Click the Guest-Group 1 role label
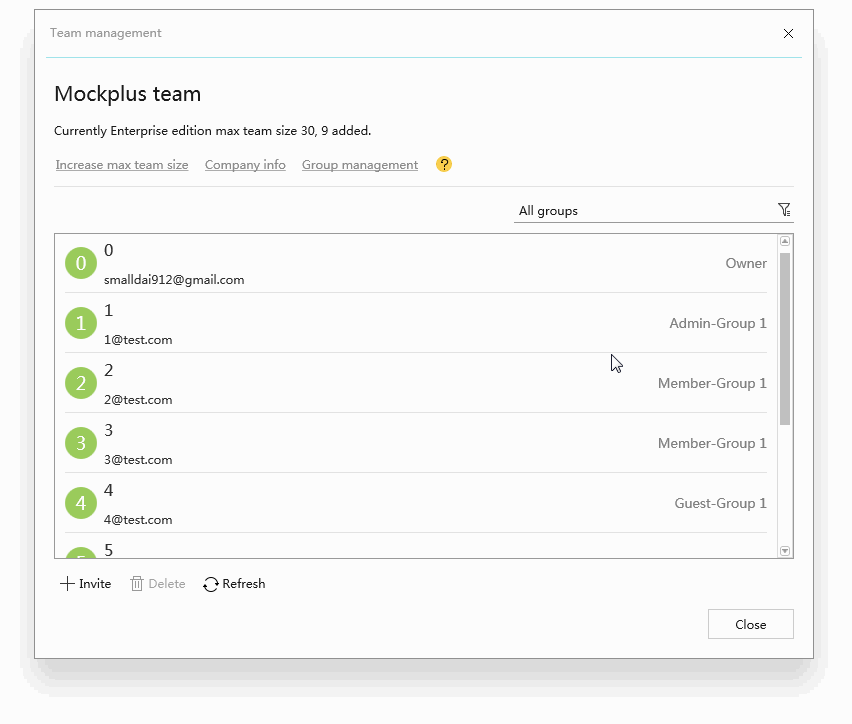The height and width of the screenshot is (724, 852). 721,503
